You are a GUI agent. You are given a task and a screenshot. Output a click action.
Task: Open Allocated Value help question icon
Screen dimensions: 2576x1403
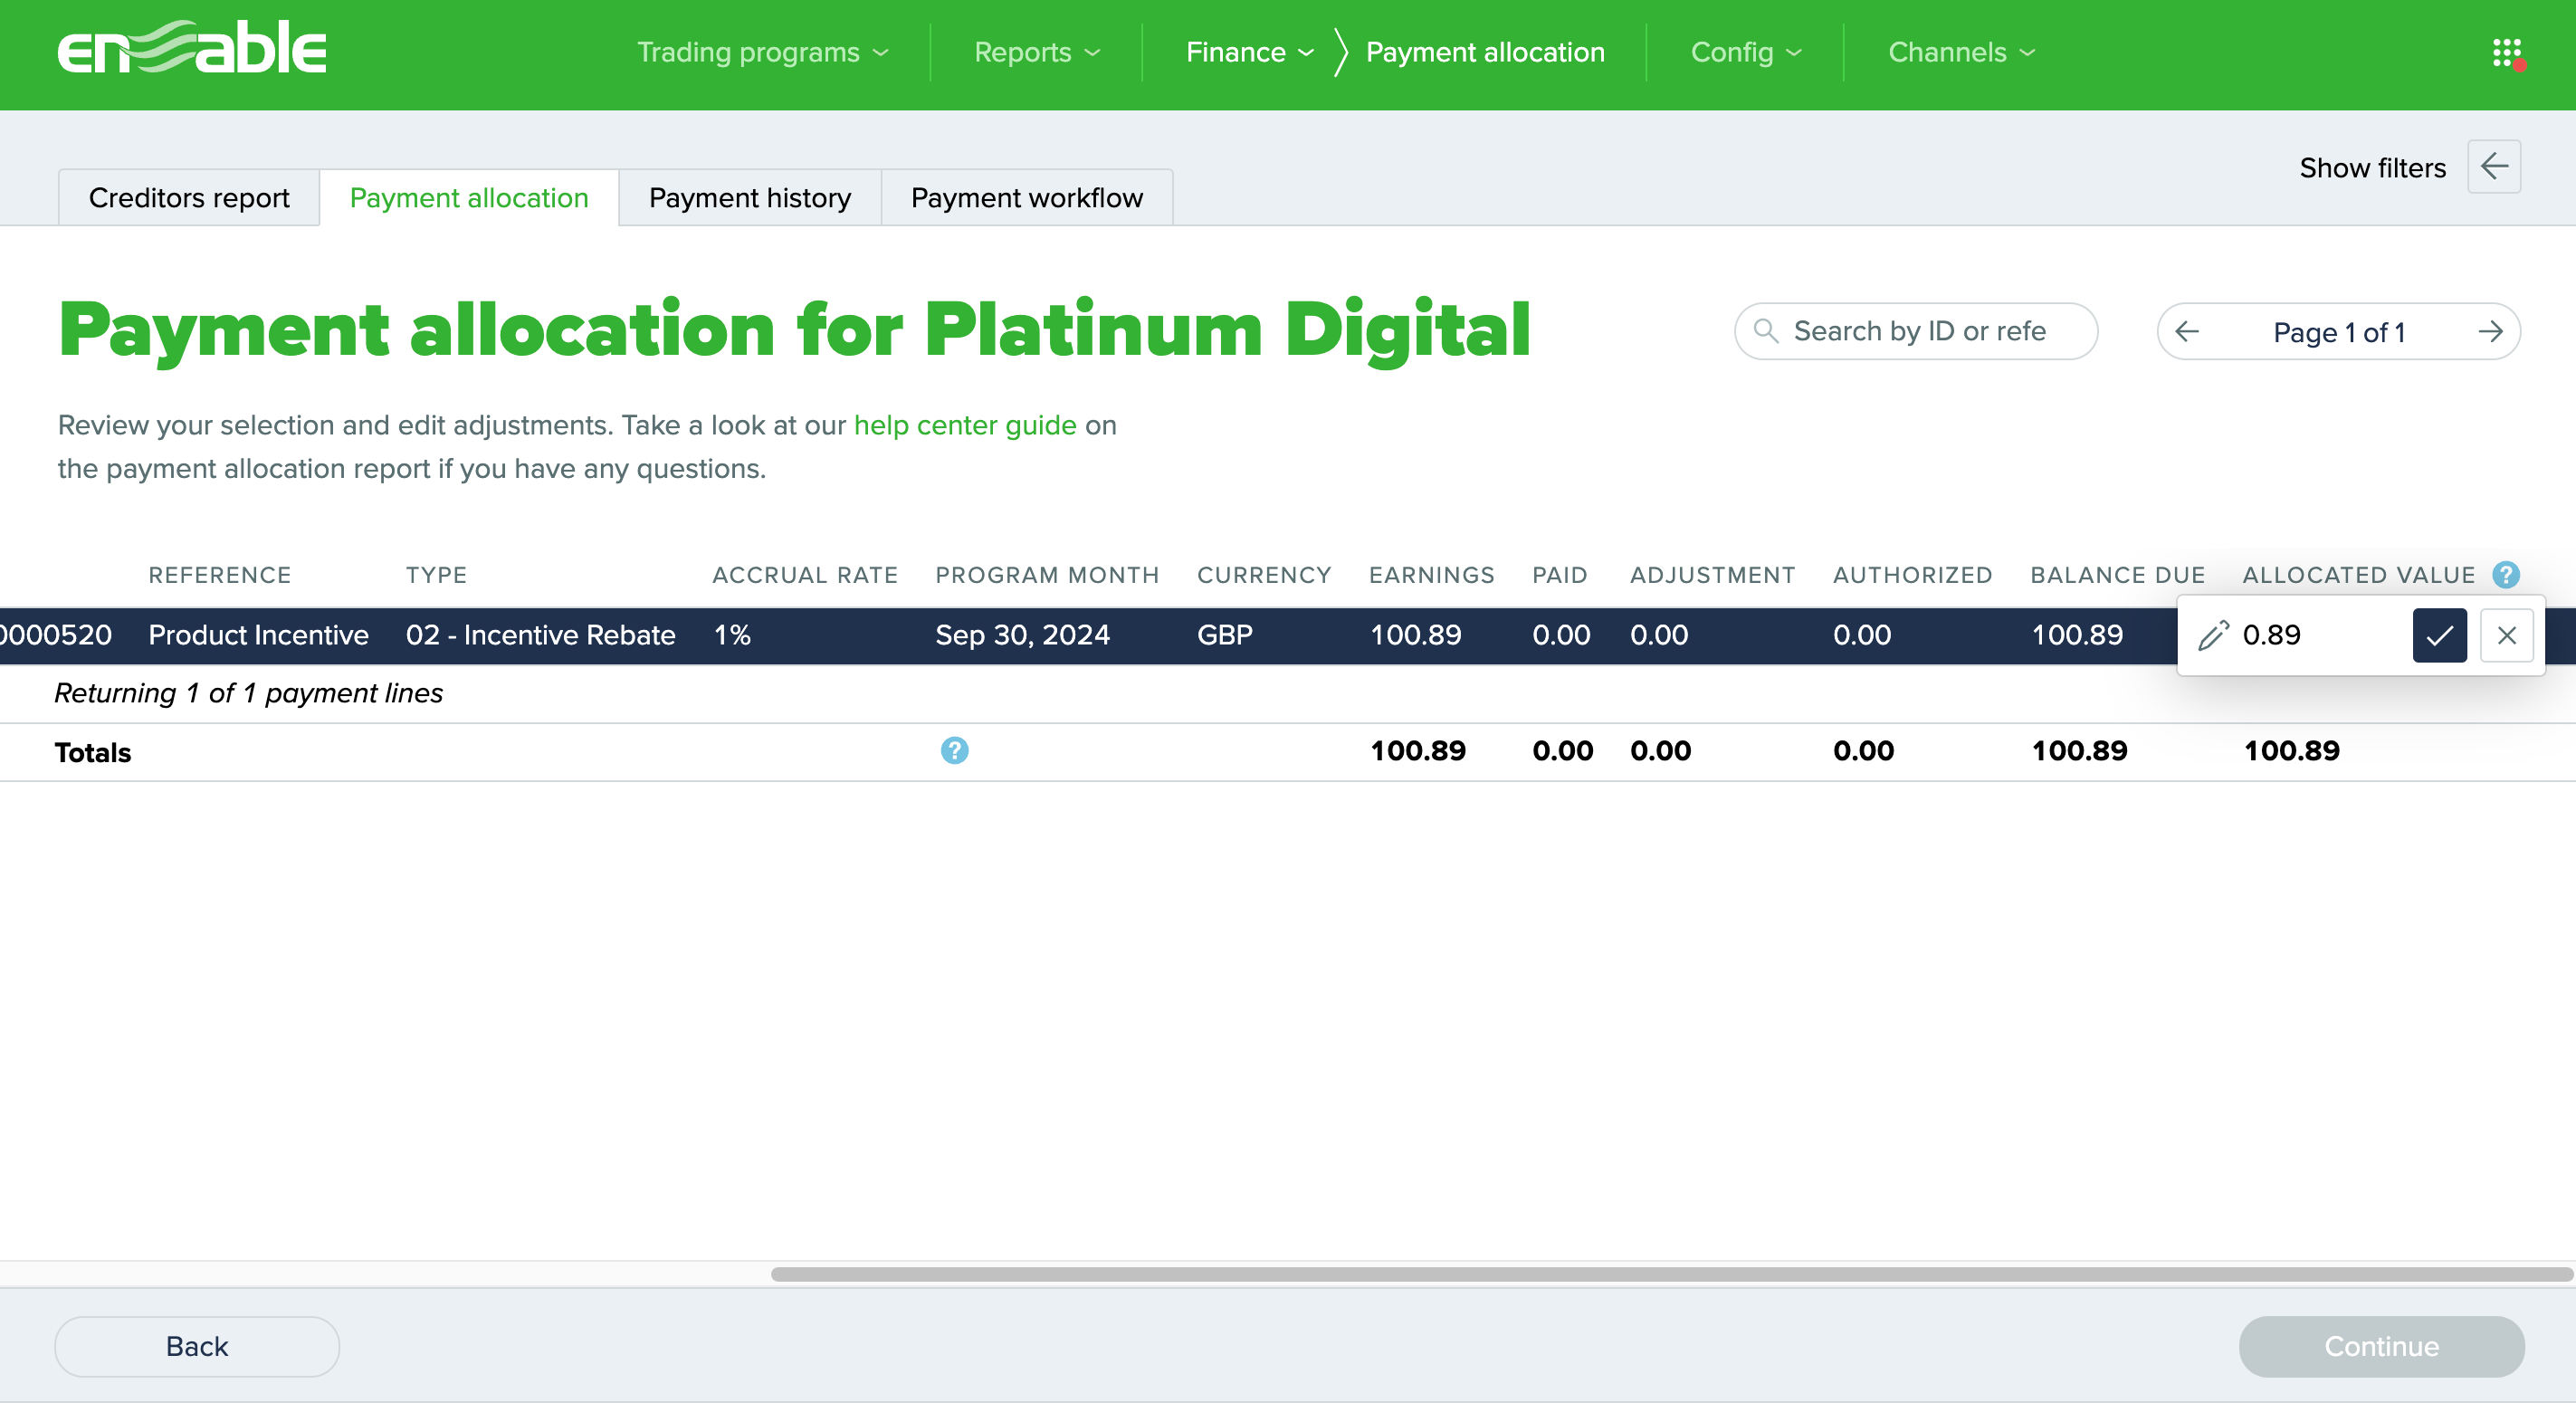tap(2505, 575)
